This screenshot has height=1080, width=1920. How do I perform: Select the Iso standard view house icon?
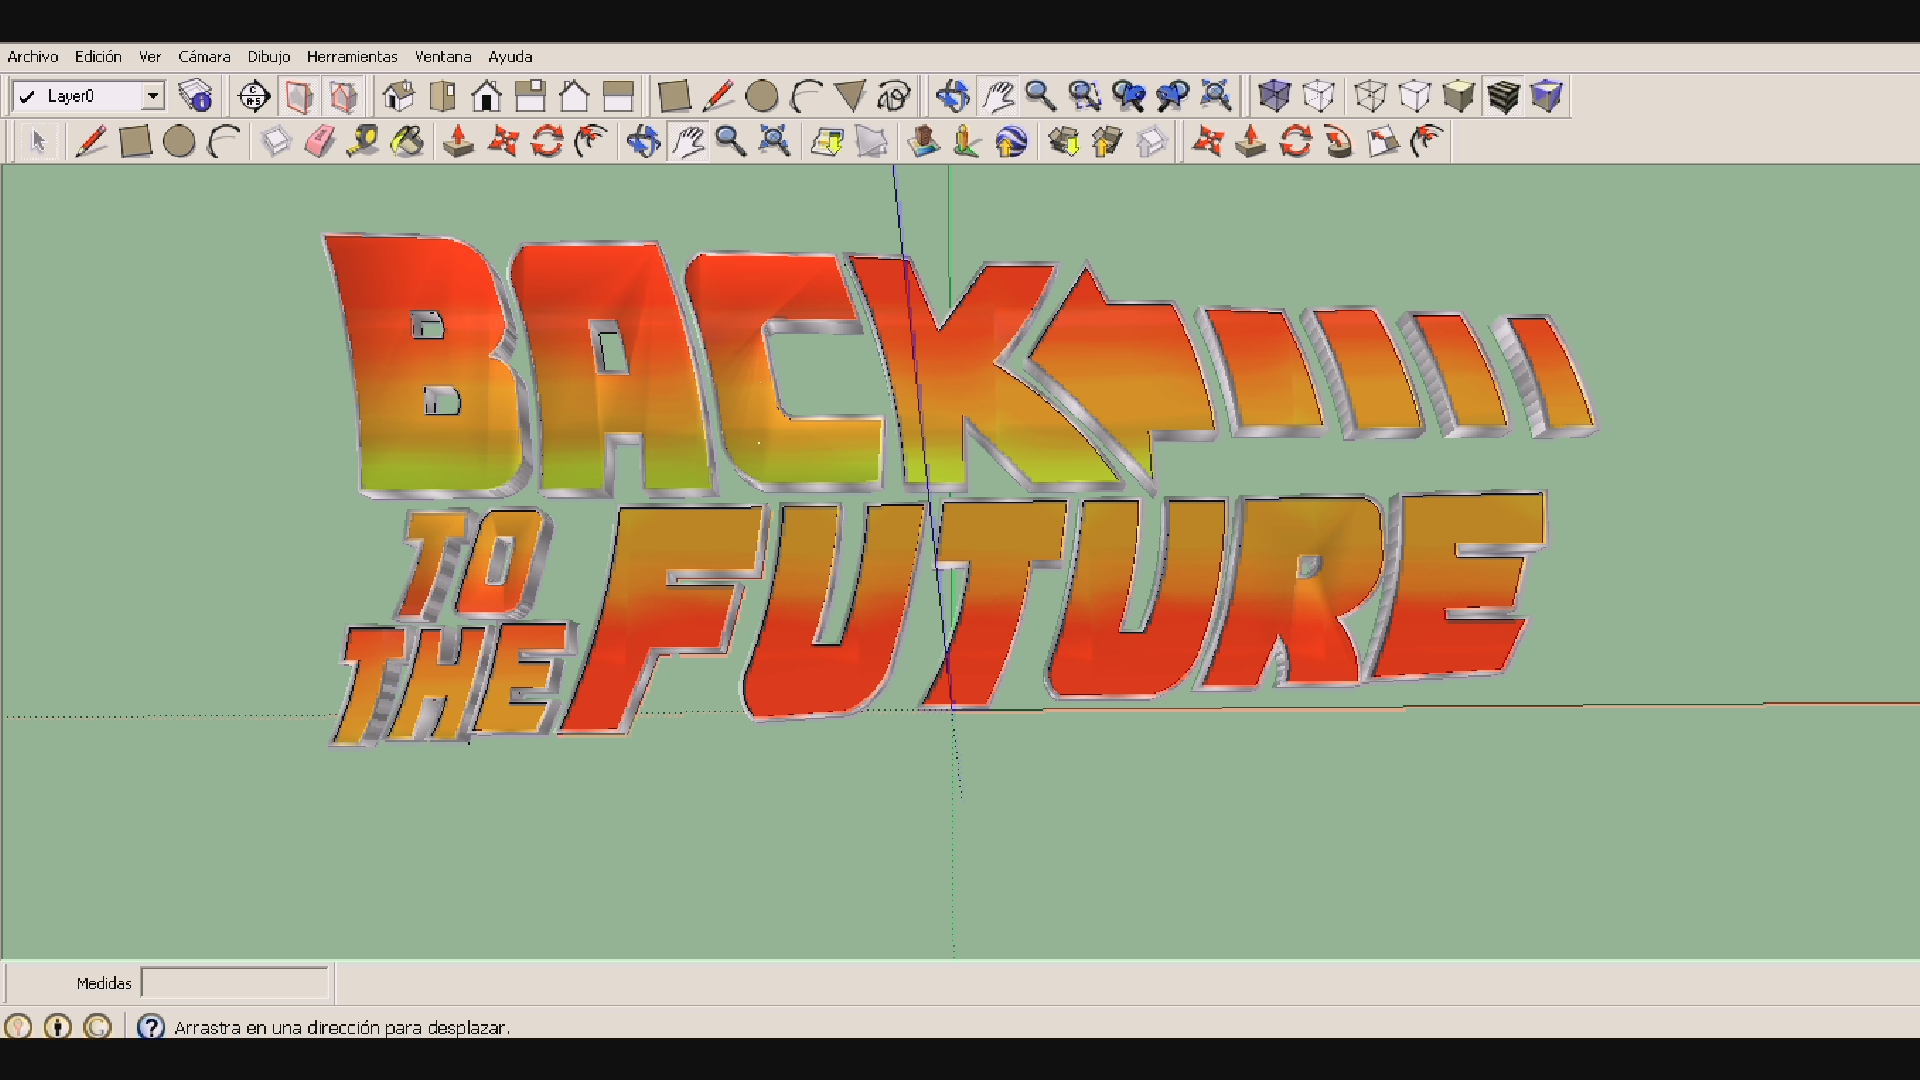pos(398,96)
